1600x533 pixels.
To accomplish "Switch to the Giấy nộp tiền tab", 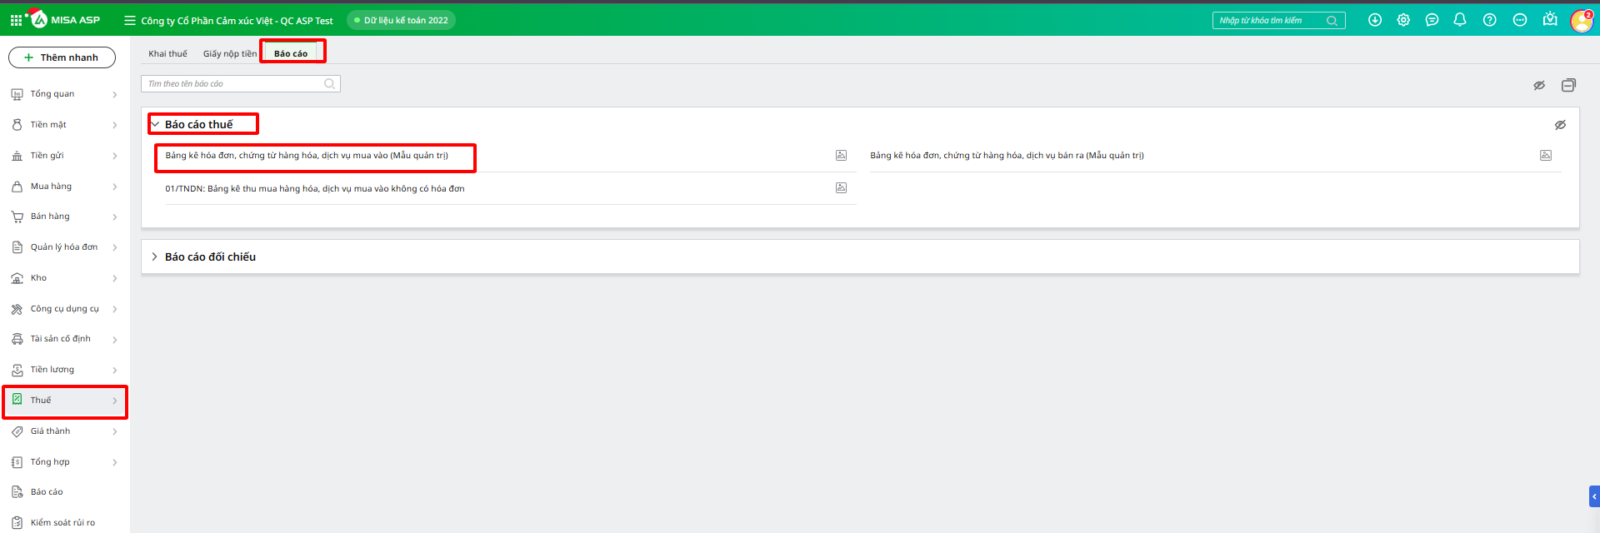I will click(x=229, y=54).
